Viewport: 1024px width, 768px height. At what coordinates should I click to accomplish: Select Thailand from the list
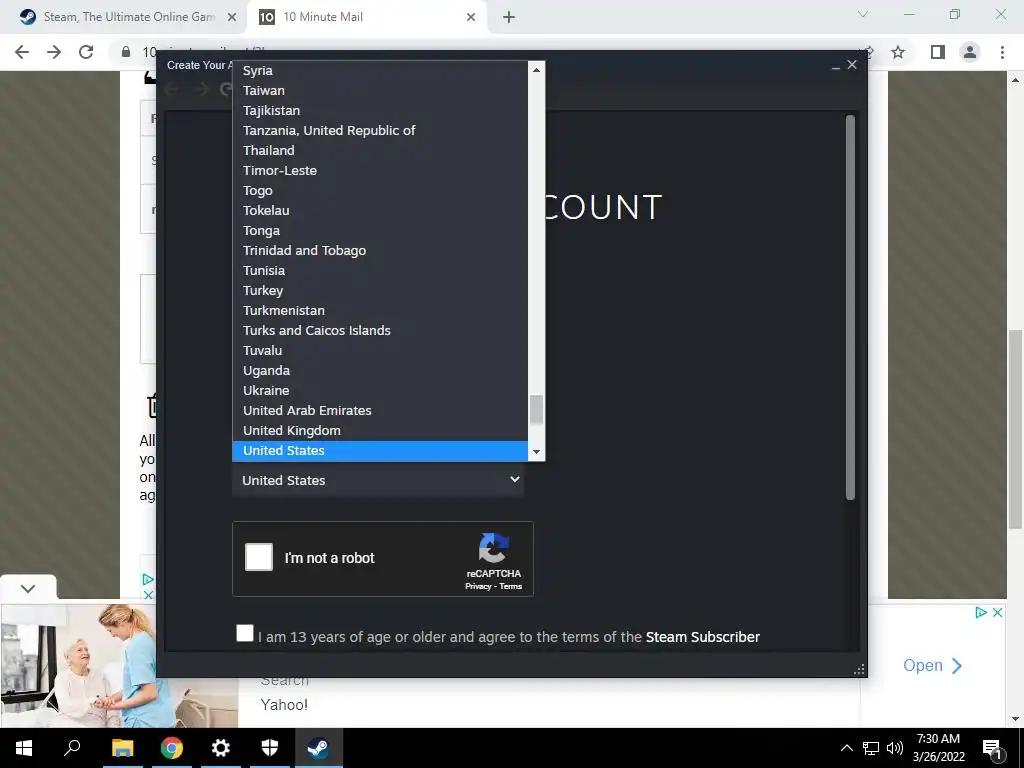[x=380, y=150]
